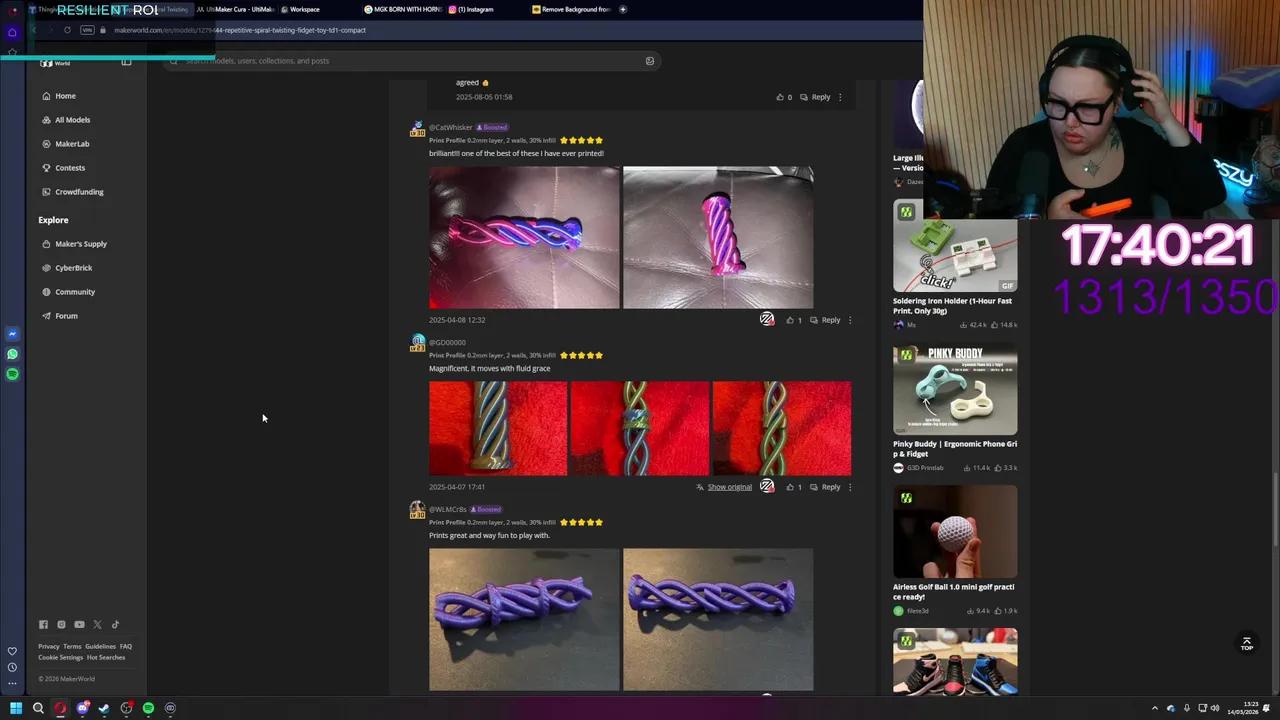Like @GD000000's comment with the thumbs-up
Screen dimensions: 1280x720
pyautogui.click(x=790, y=486)
